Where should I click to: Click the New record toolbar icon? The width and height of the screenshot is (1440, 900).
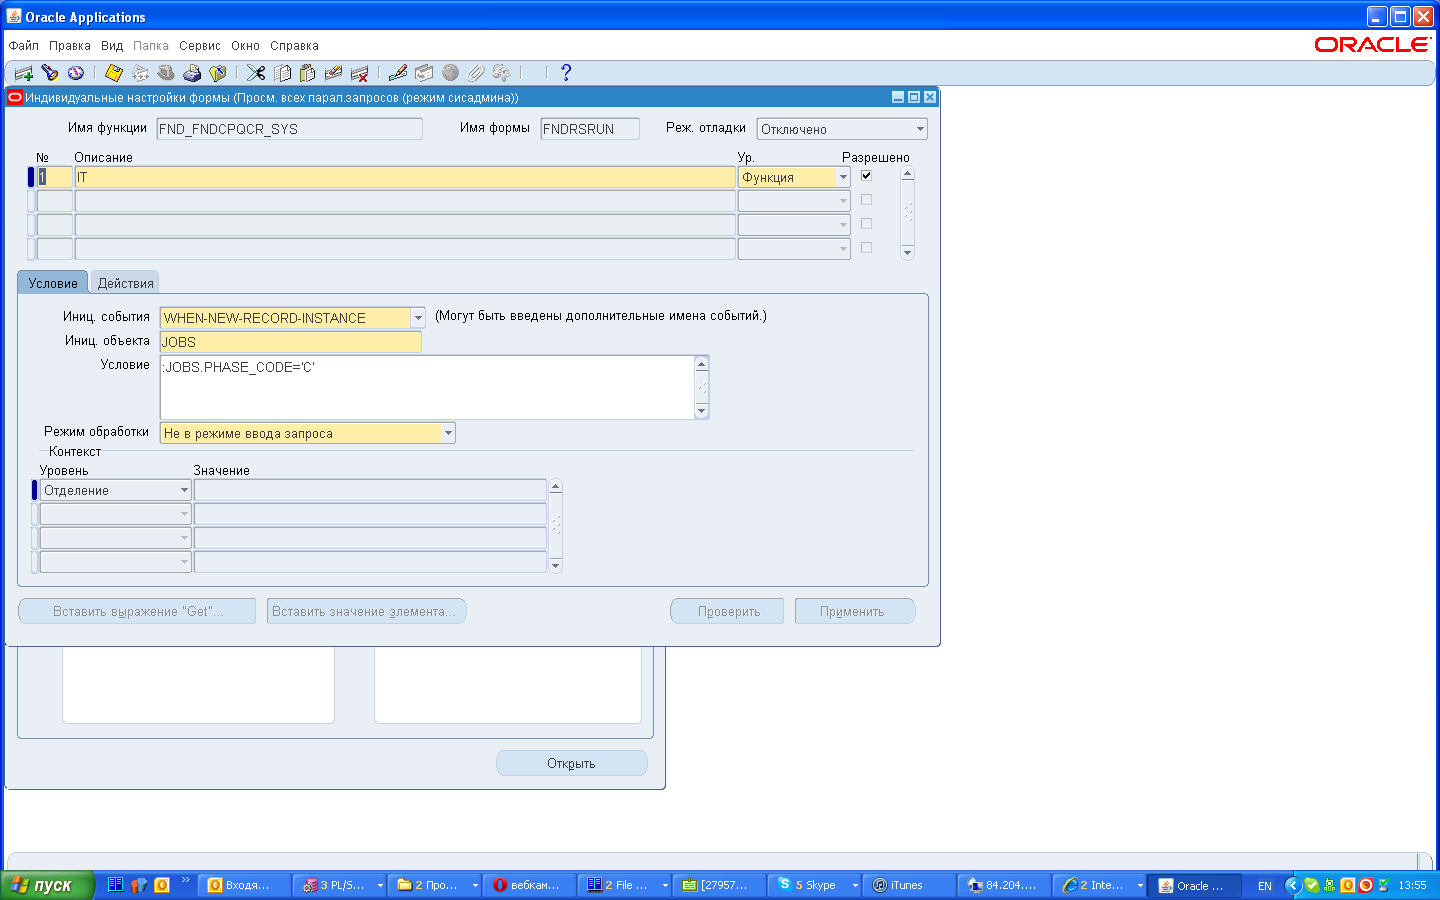24,73
